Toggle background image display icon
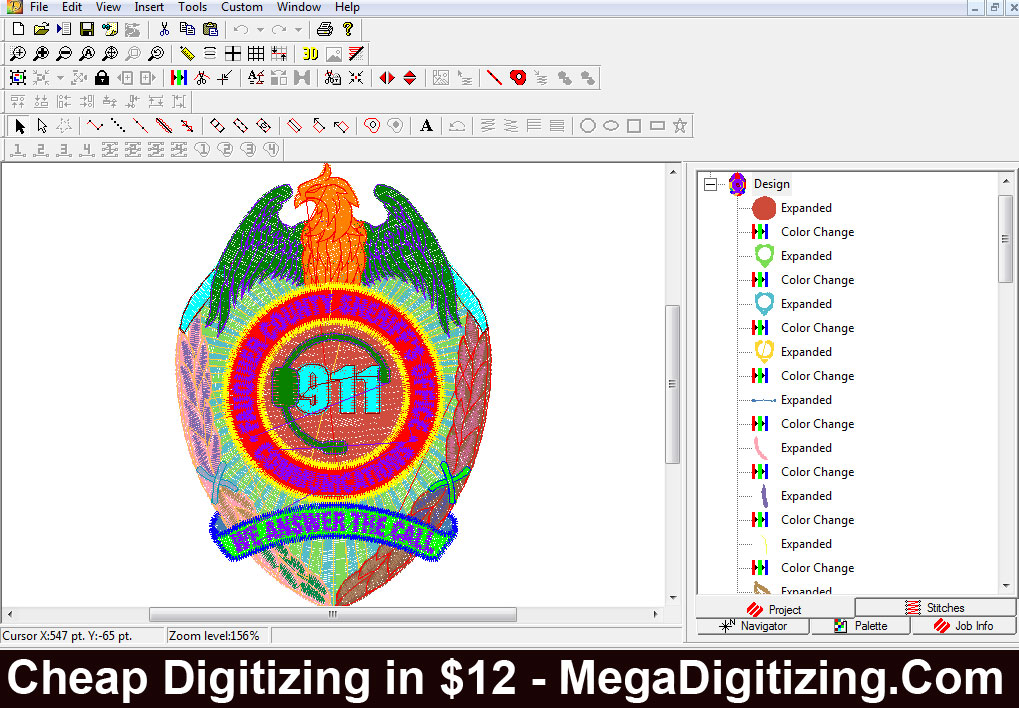Screen dimensions: 1019x708 point(333,54)
